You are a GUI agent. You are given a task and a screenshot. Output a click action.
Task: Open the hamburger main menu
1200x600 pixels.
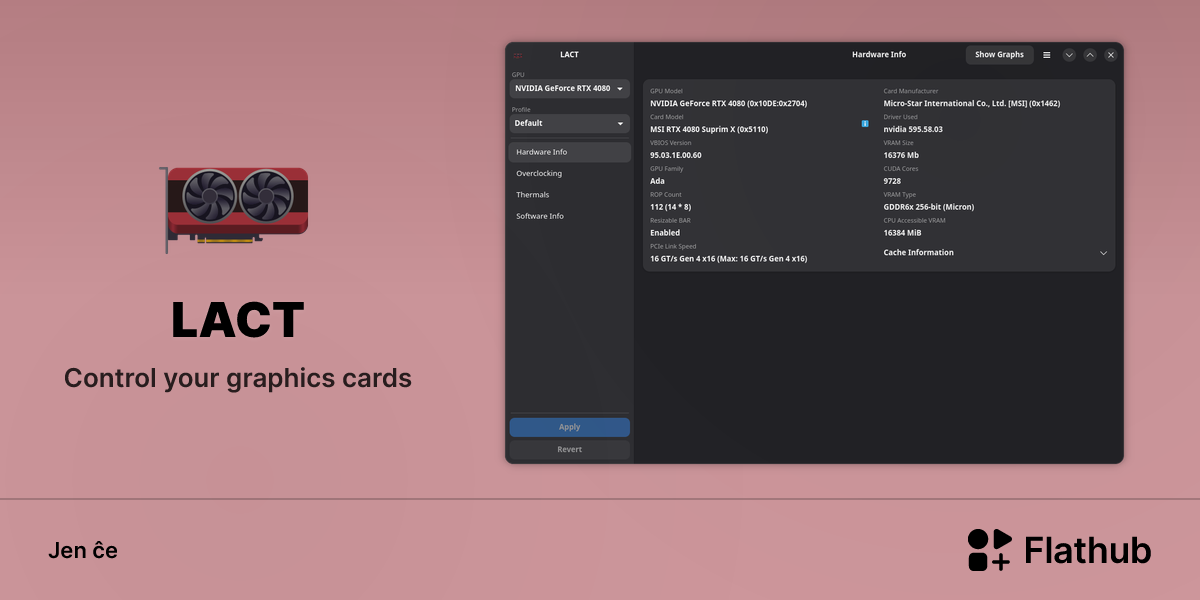pyautogui.click(x=1046, y=55)
